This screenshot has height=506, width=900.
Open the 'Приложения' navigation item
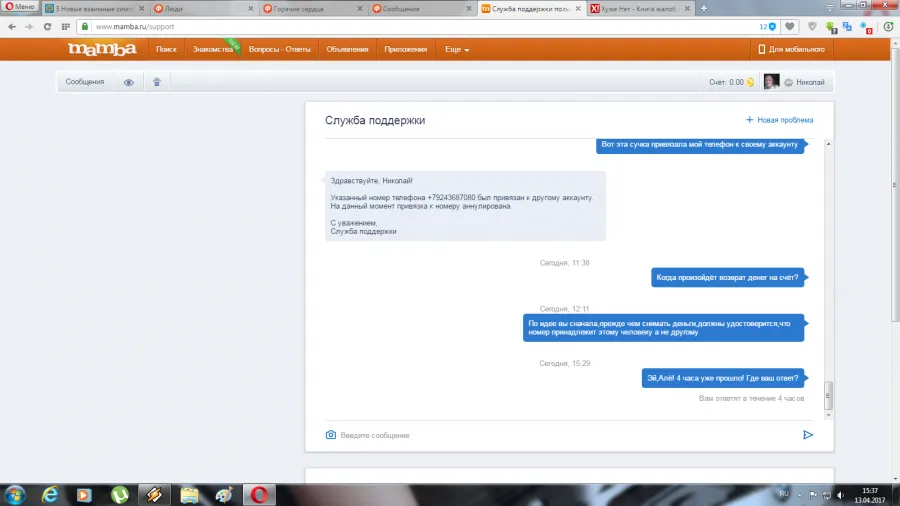[x=405, y=49]
